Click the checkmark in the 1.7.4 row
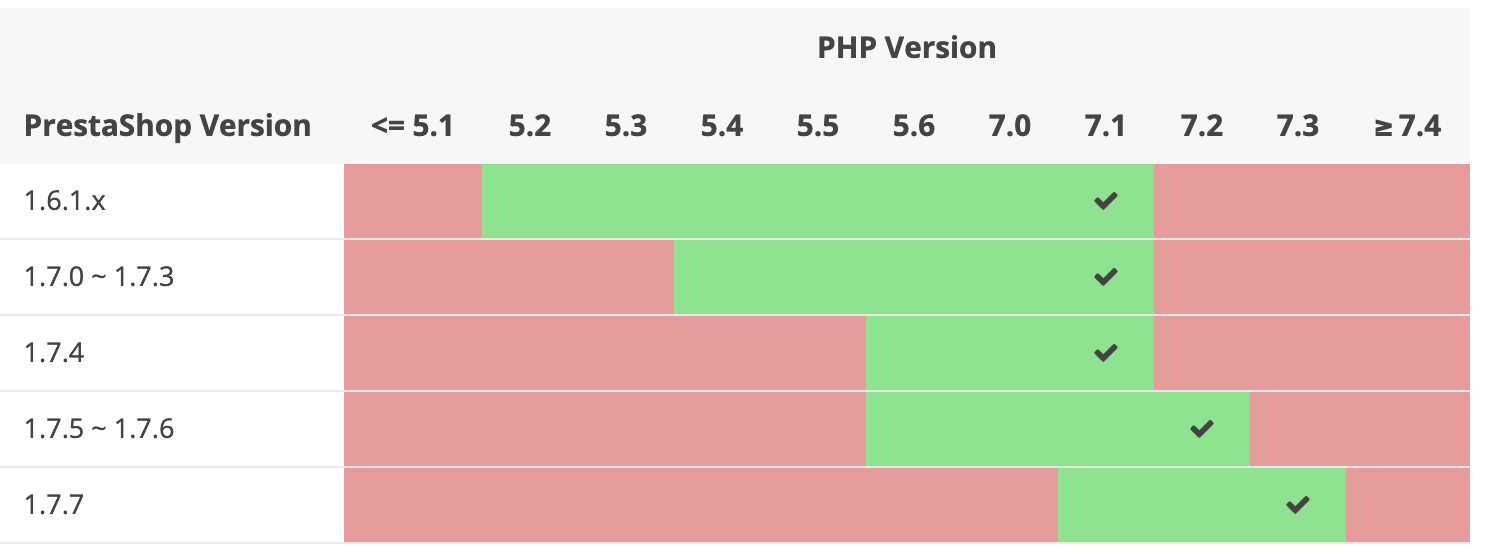This screenshot has width=1498, height=560. [1105, 353]
